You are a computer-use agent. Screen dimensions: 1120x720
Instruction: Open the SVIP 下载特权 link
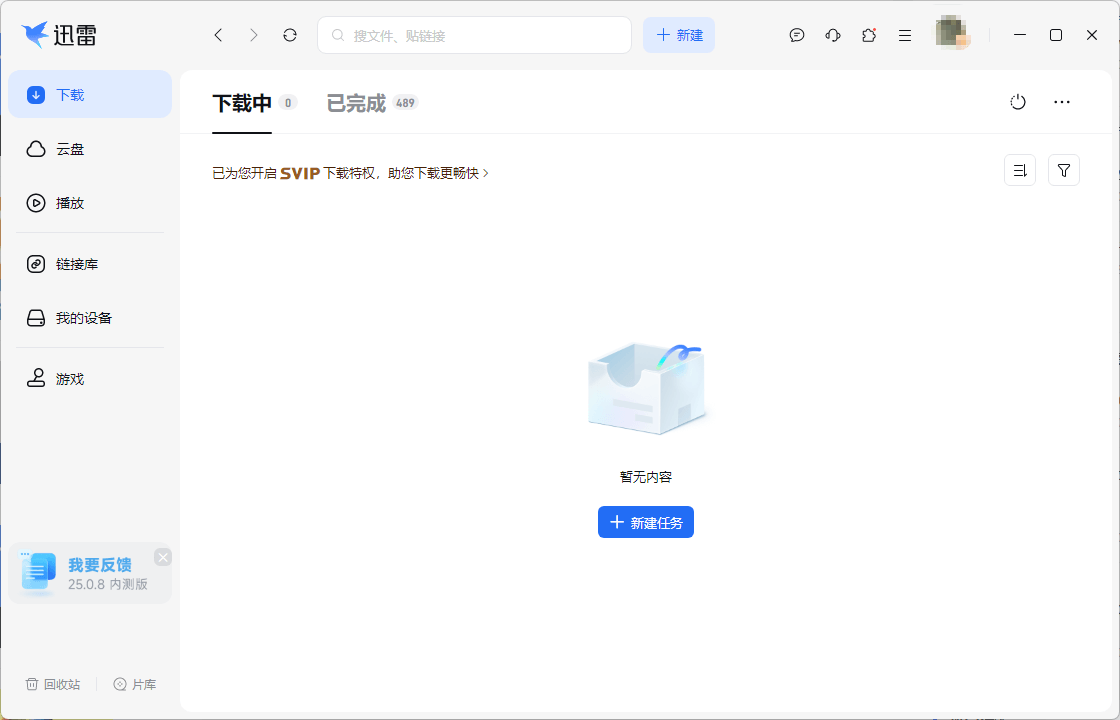pyautogui.click(x=351, y=173)
